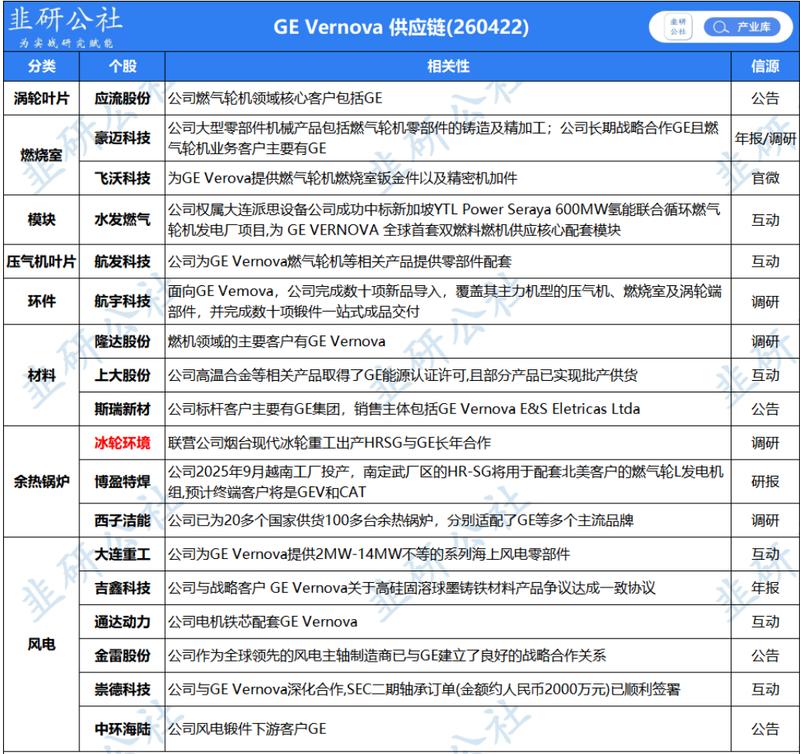The height and width of the screenshot is (754, 800).
Task: Select the 材料 category cell
Action: (x=41, y=375)
